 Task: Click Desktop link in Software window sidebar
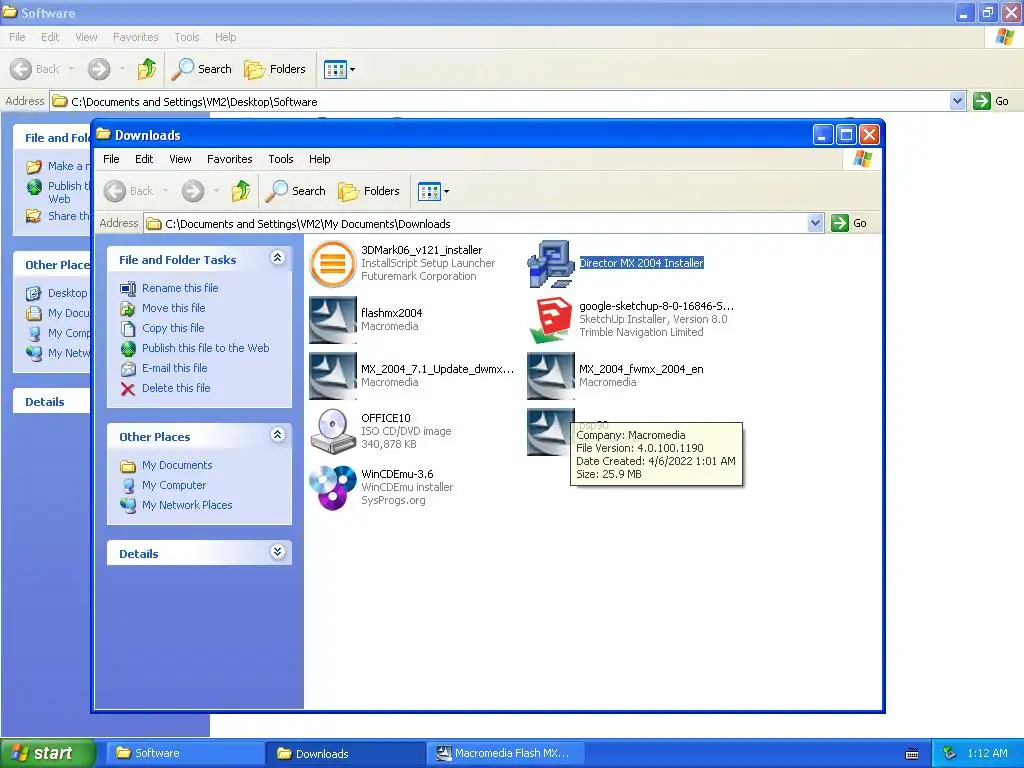(67, 293)
